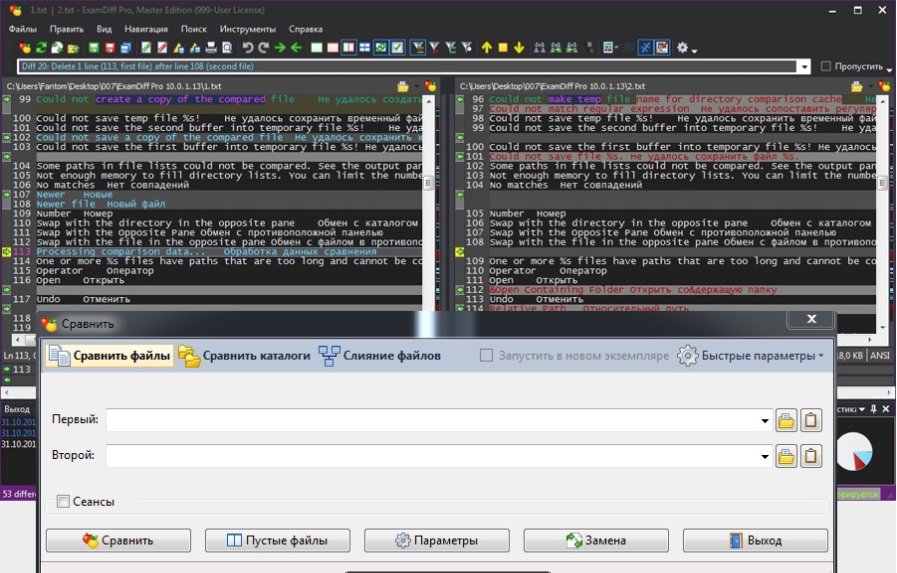The image size is (897, 573).
Task: Toggle the two-pane split view icon
Action: pyautogui.click(x=348, y=47)
